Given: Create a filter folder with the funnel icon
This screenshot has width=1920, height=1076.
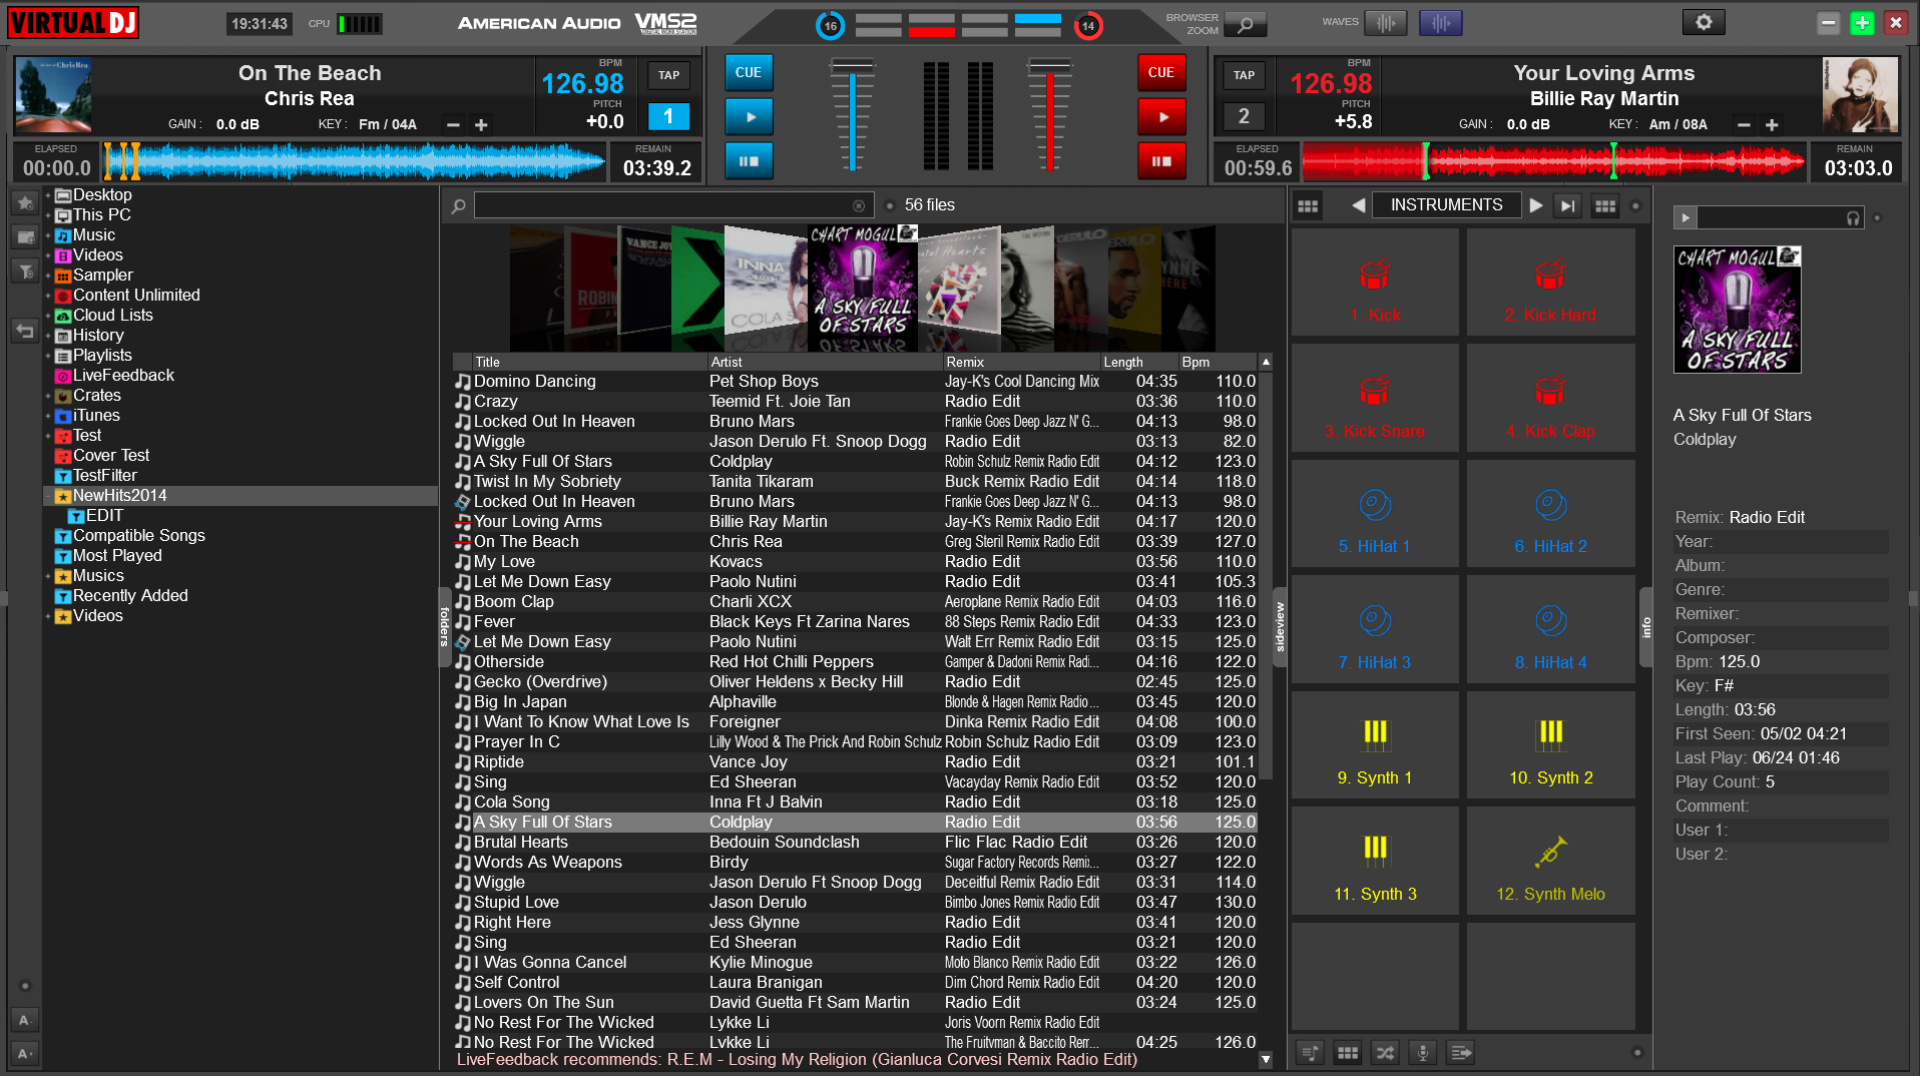Looking at the screenshot, I should point(25,271).
